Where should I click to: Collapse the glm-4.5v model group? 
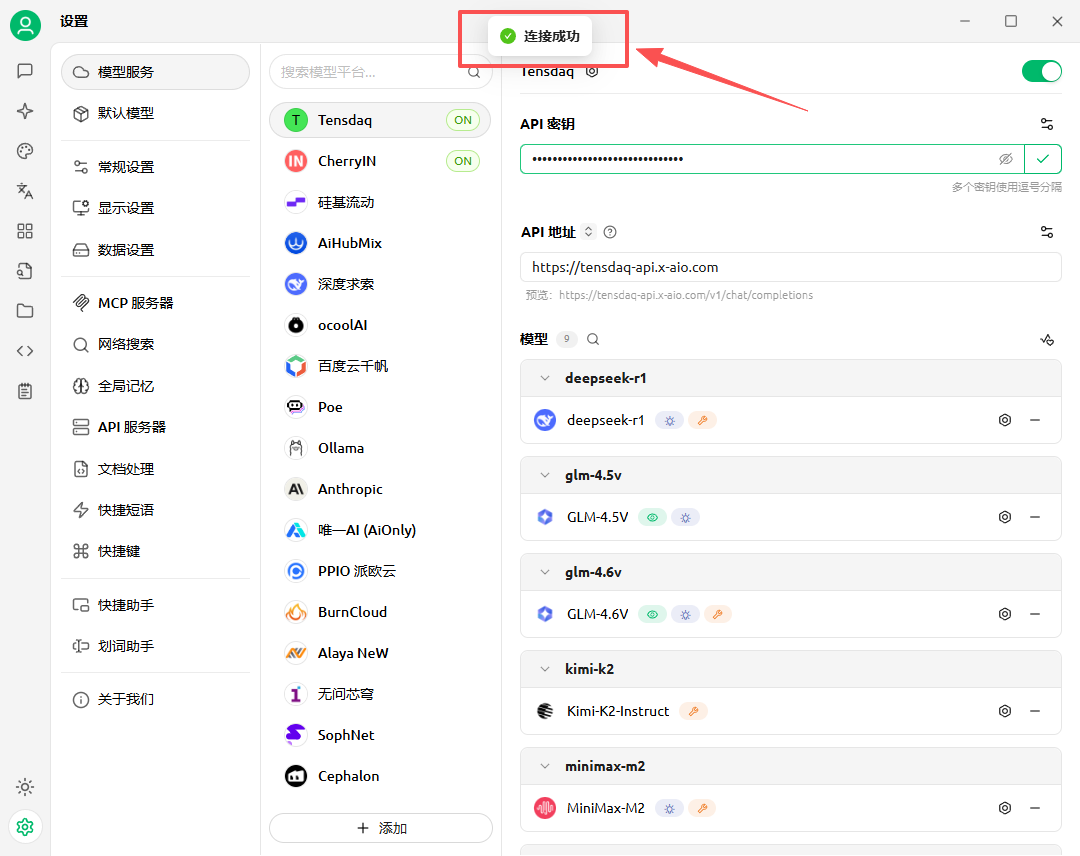coord(545,475)
